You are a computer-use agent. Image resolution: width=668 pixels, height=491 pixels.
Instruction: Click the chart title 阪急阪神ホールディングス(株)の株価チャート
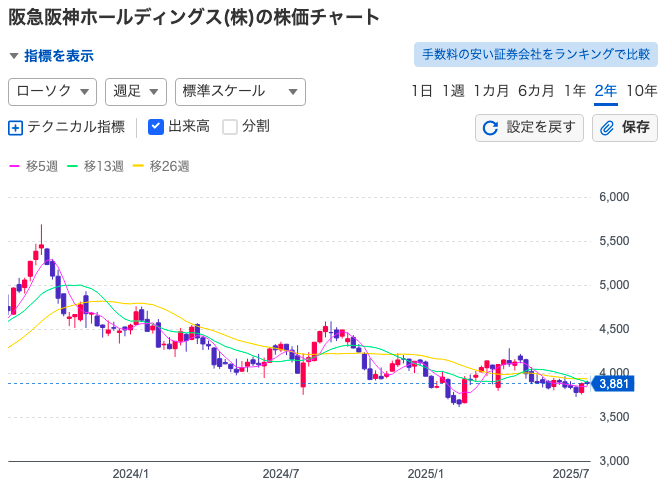(x=194, y=17)
